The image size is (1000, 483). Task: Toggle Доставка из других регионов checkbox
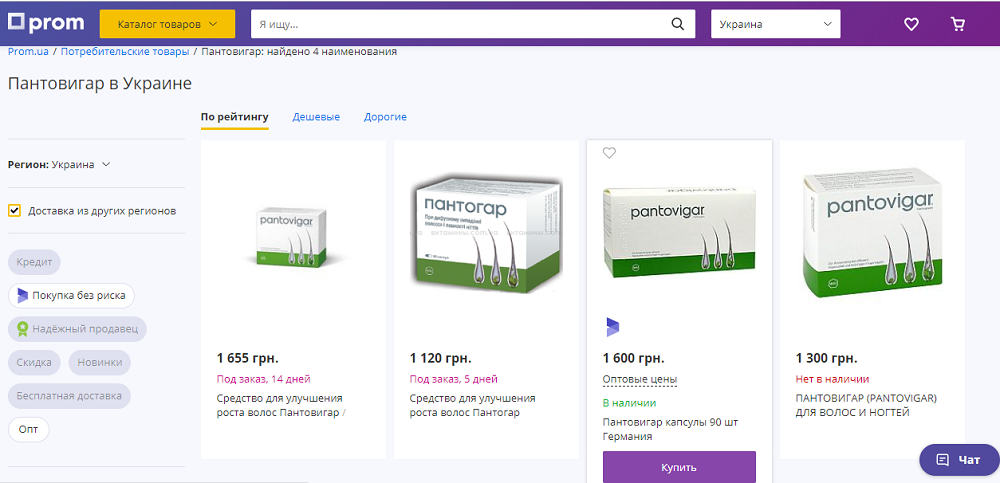pos(14,211)
